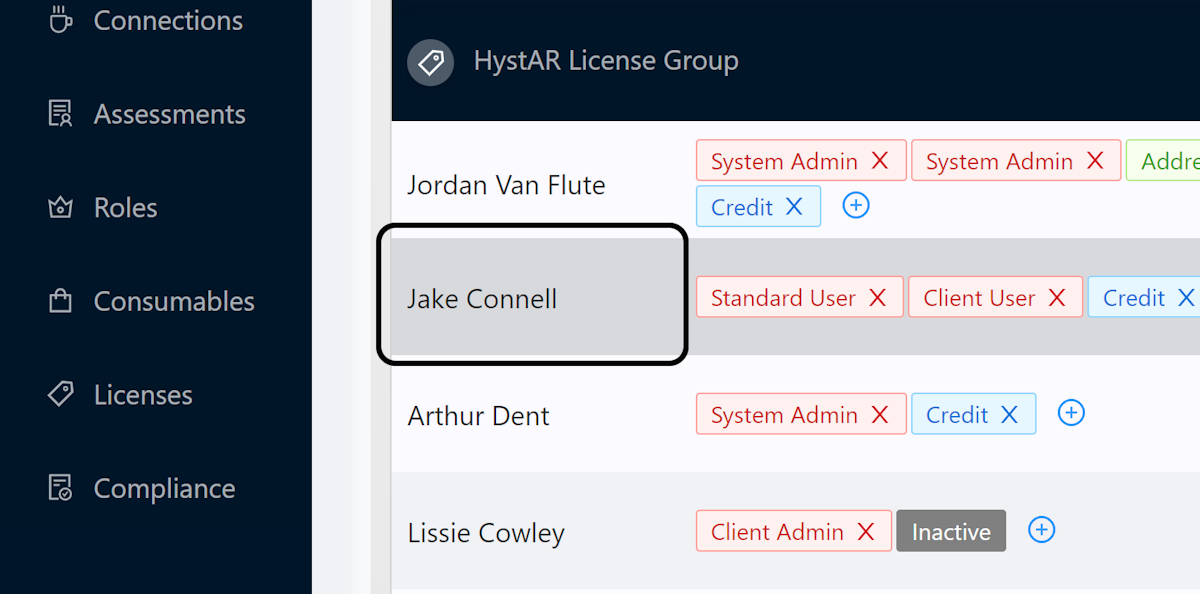Open Assessments in the sidebar
1200x594 pixels.
(x=146, y=114)
